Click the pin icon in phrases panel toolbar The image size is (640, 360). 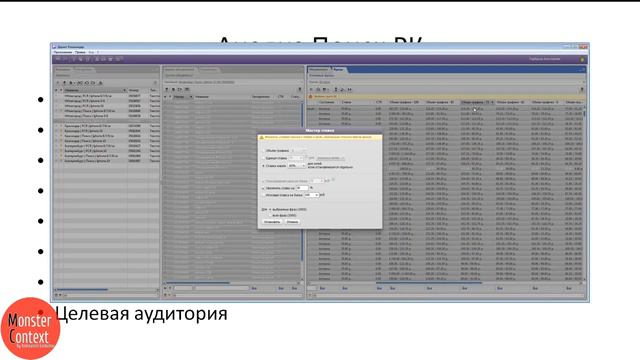click(x=582, y=89)
